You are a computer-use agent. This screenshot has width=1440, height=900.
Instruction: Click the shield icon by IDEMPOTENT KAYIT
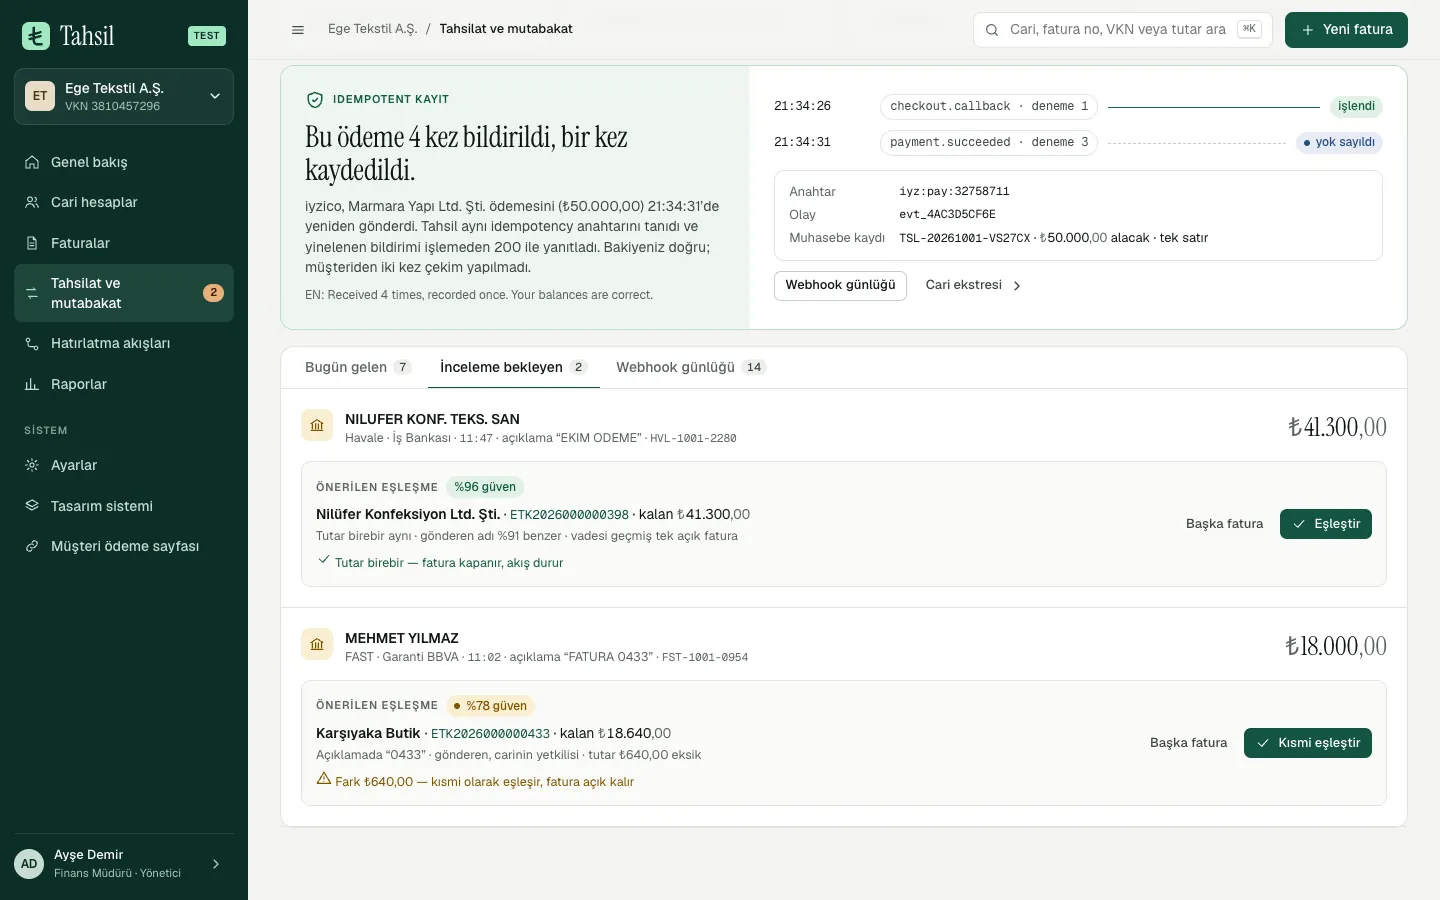pyautogui.click(x=315, y=100)
